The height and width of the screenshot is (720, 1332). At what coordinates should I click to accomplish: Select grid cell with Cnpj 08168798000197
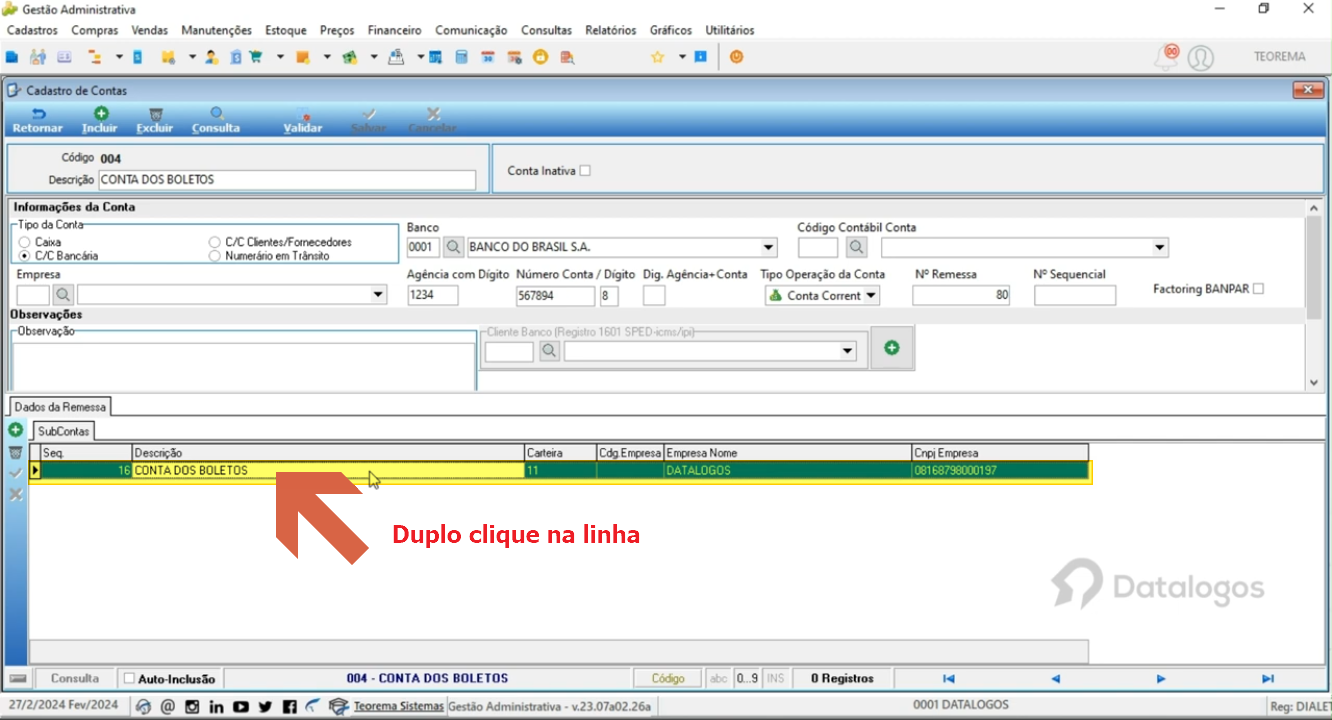(x=1000, y=470)
